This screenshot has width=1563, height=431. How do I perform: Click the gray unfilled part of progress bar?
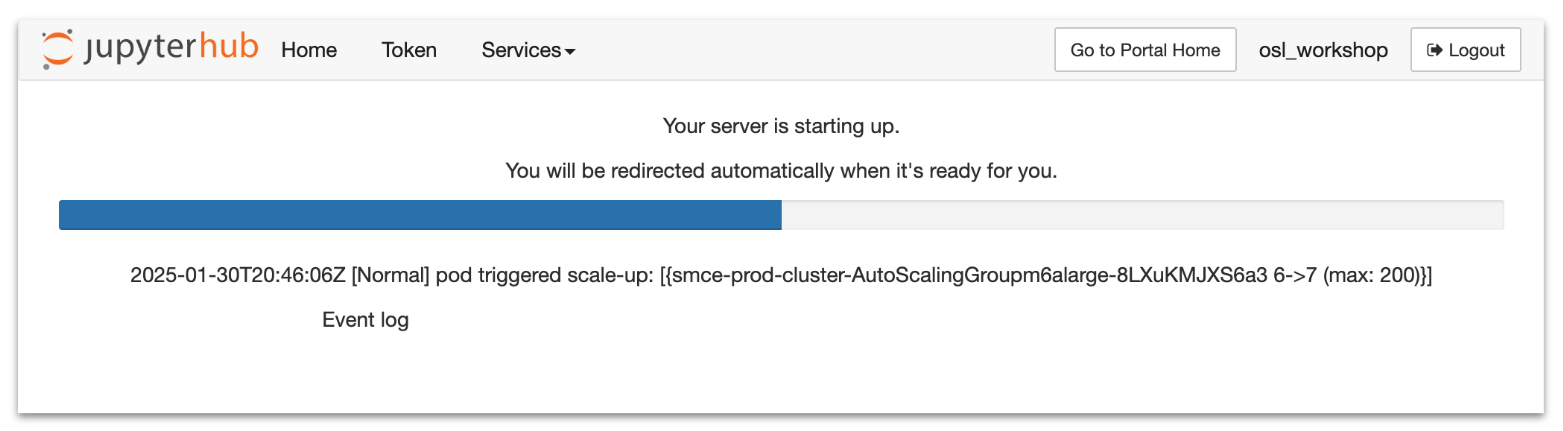1142,215
